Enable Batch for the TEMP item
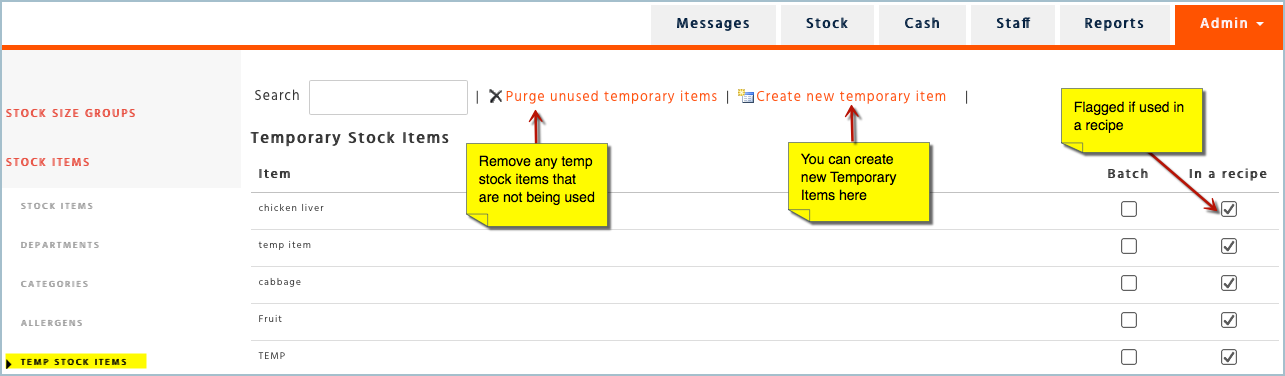The image size is (1285, 376). coord(1129,357)
